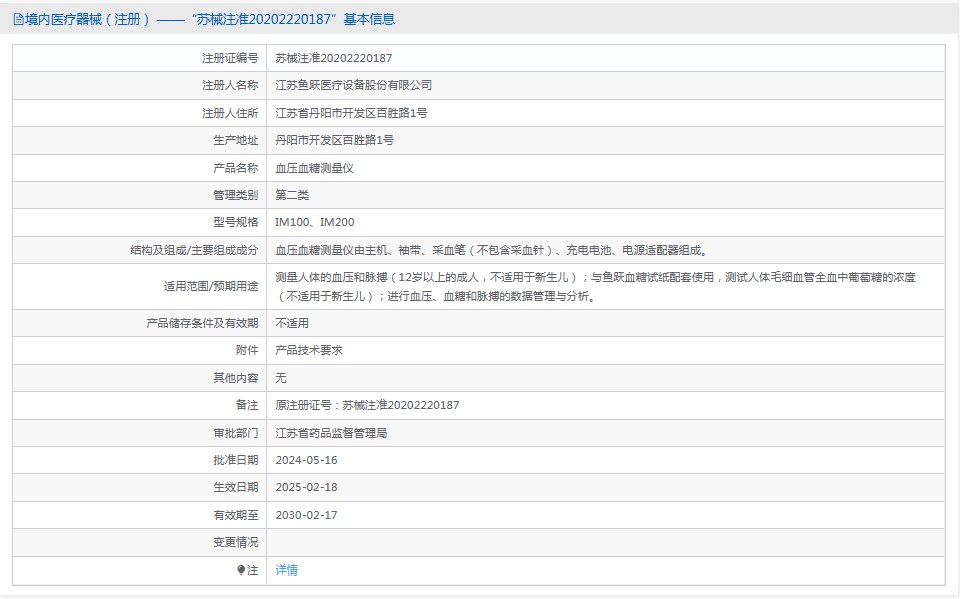The image size is (960, 599).
Task: Click the intended use description paragraph
Action: click(x=595, y=286)
